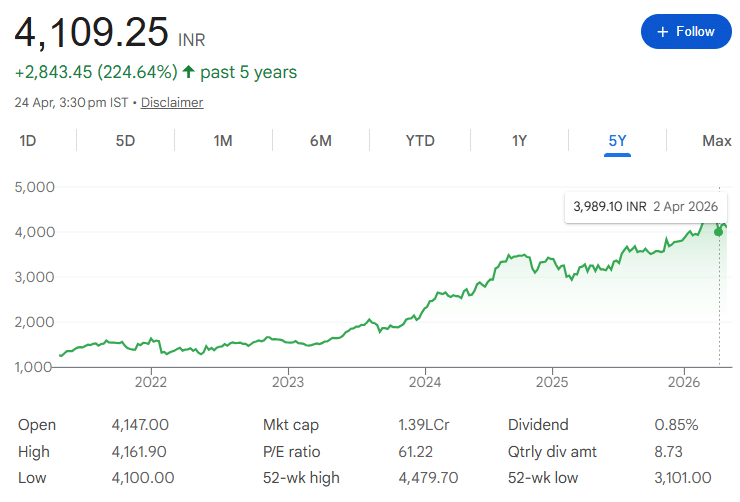Click the 2024 label on the x-axis
Viewport: 740px width, 502px height.
[425, 382]
